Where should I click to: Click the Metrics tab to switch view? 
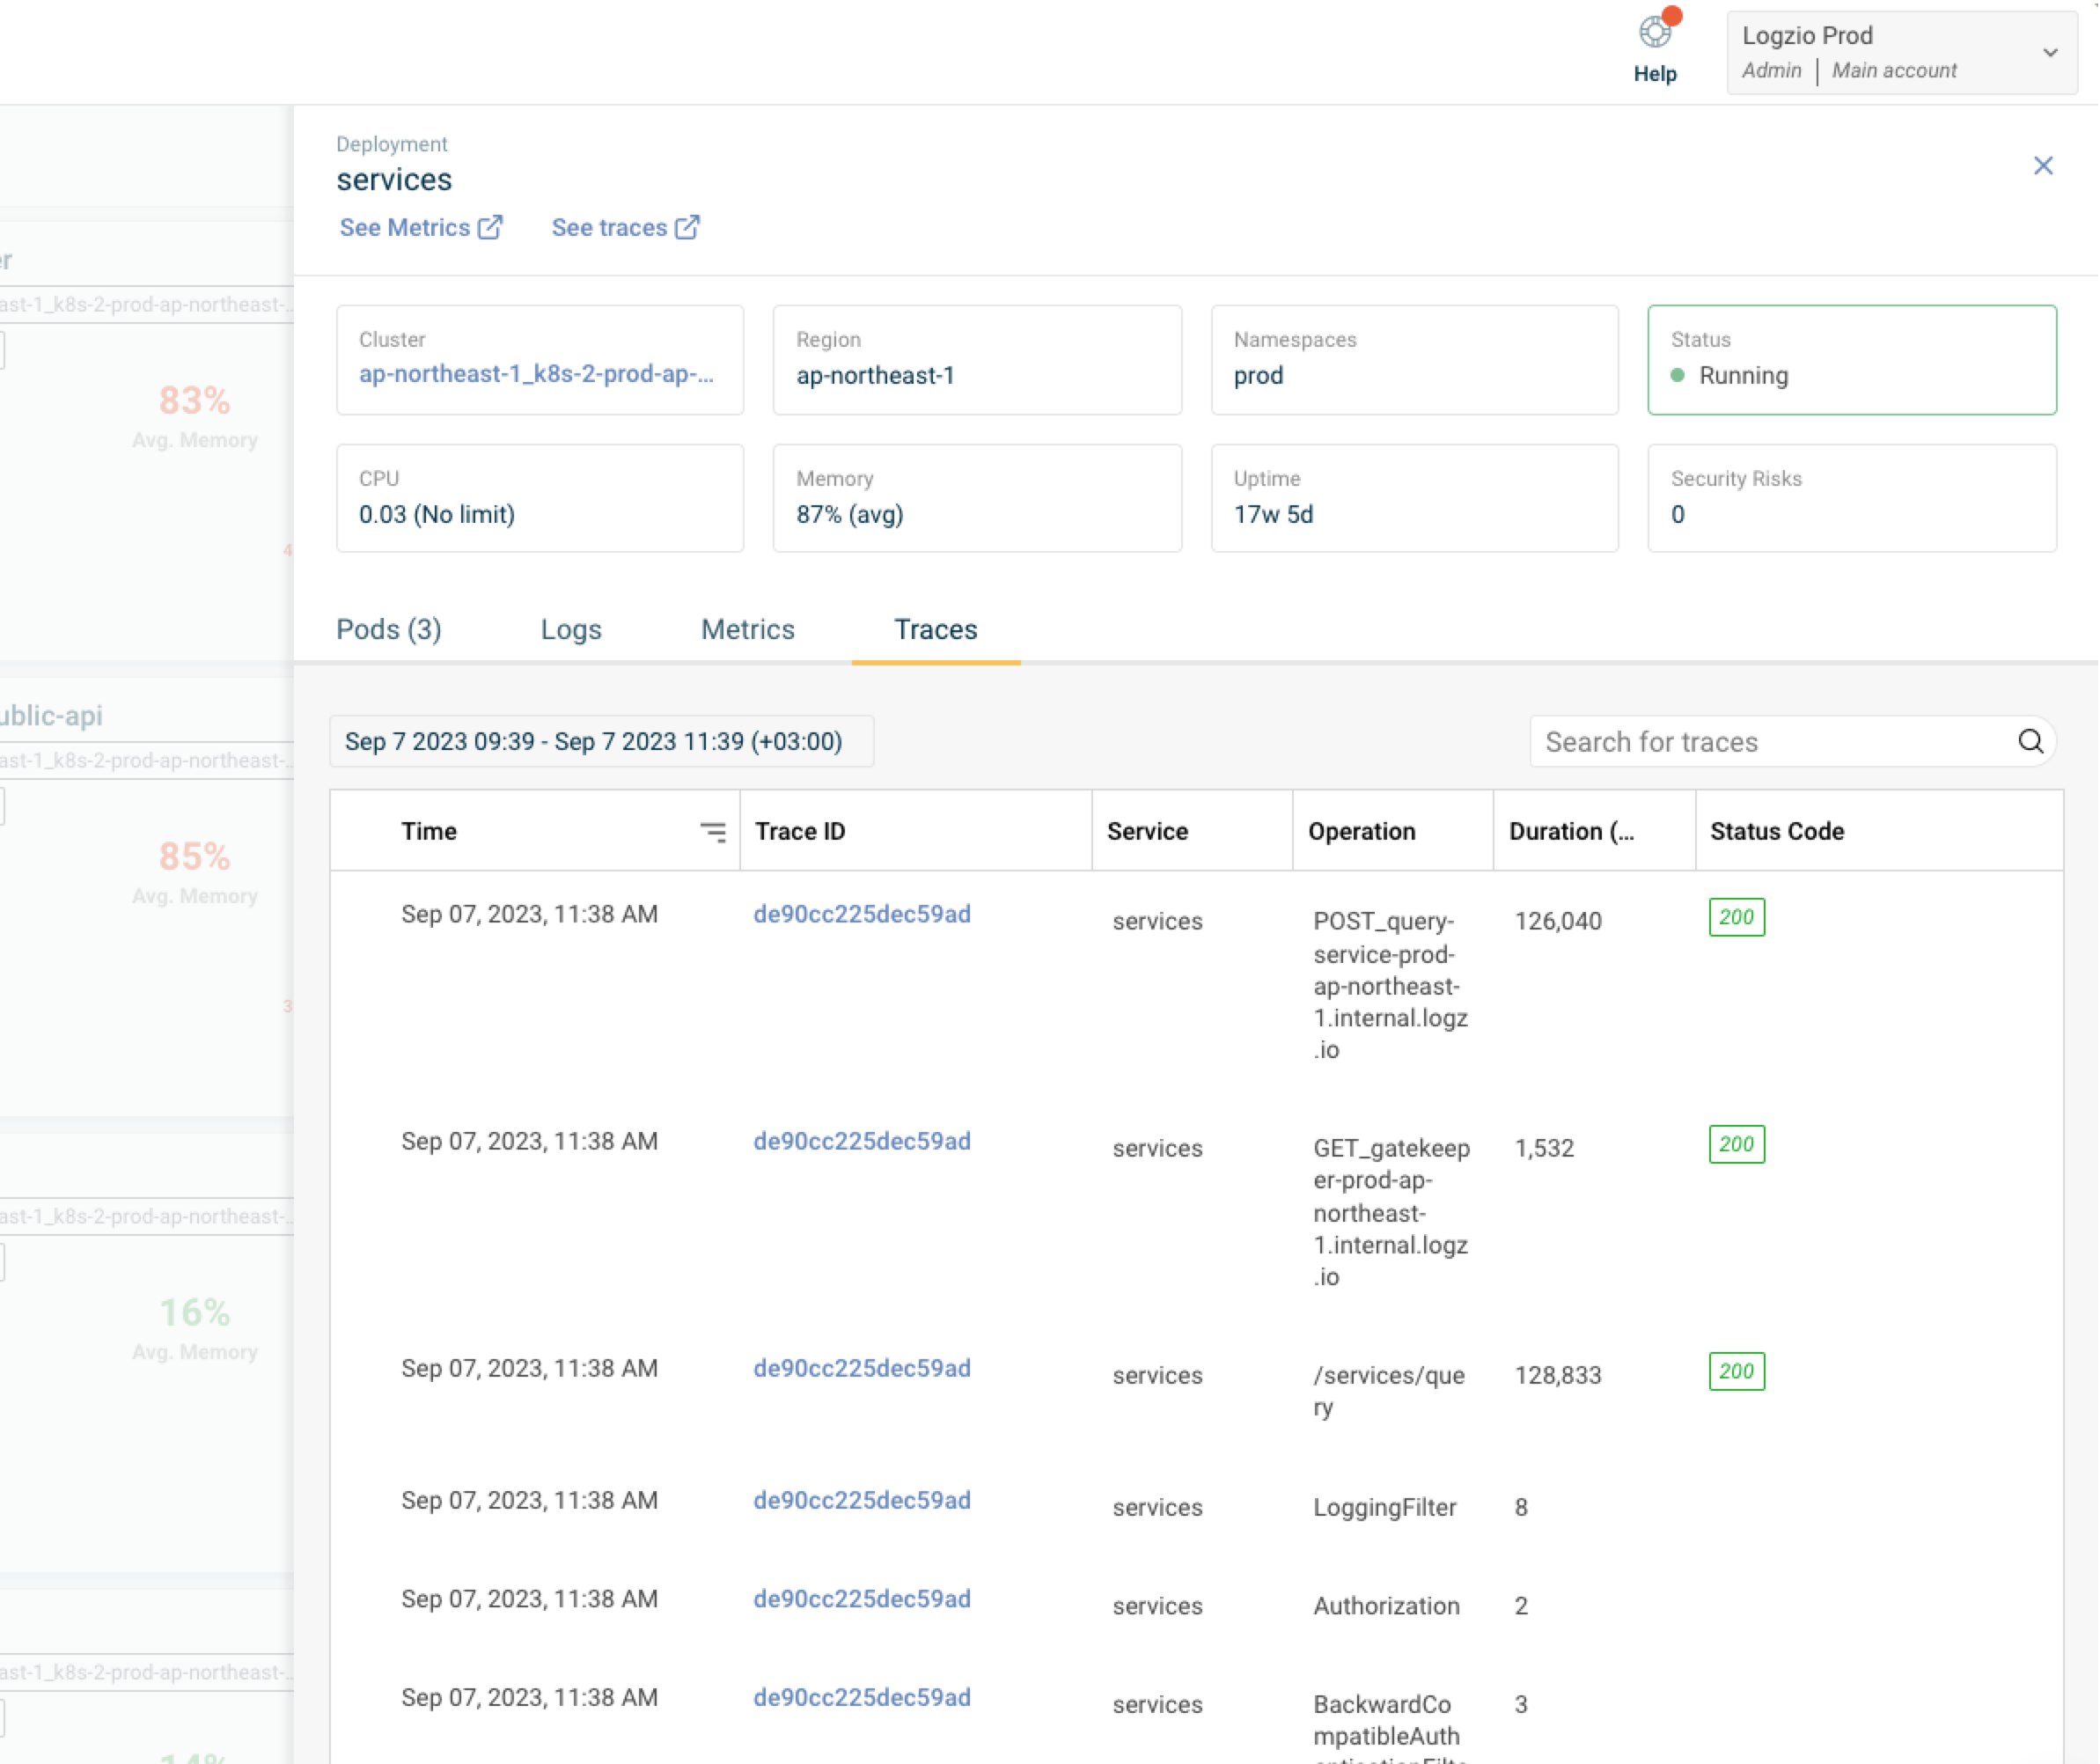(747, 628)
